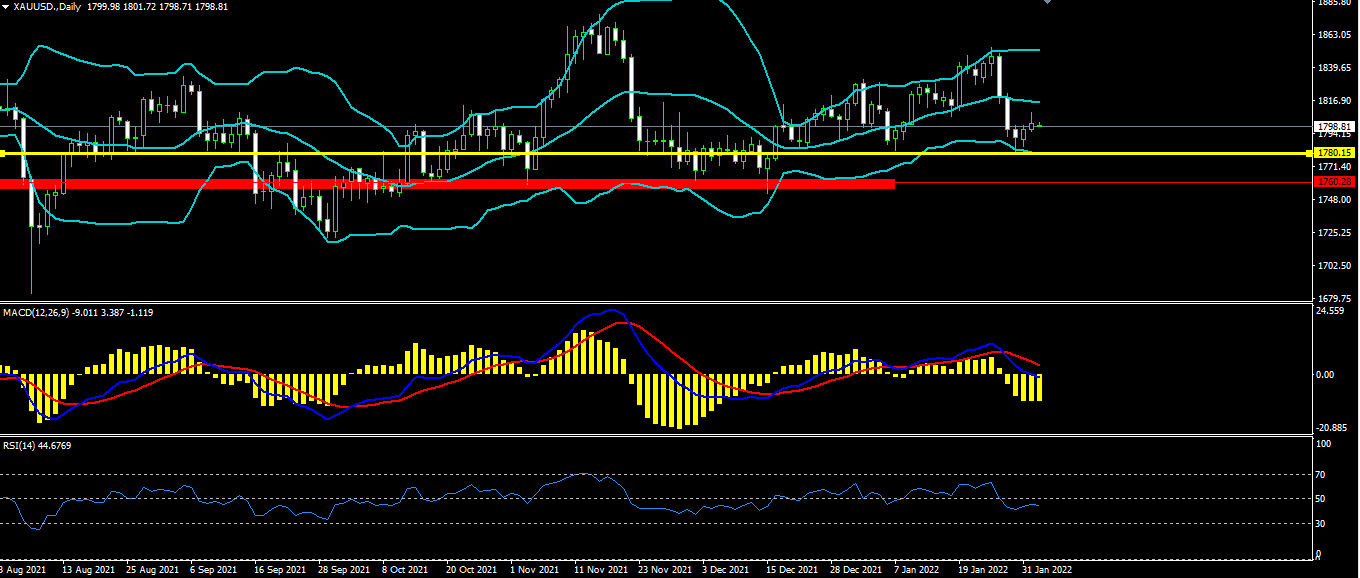This screenshot has width=1360, height=578.
Task: Click the MACD scale value 0.00
Action: 1324,375
